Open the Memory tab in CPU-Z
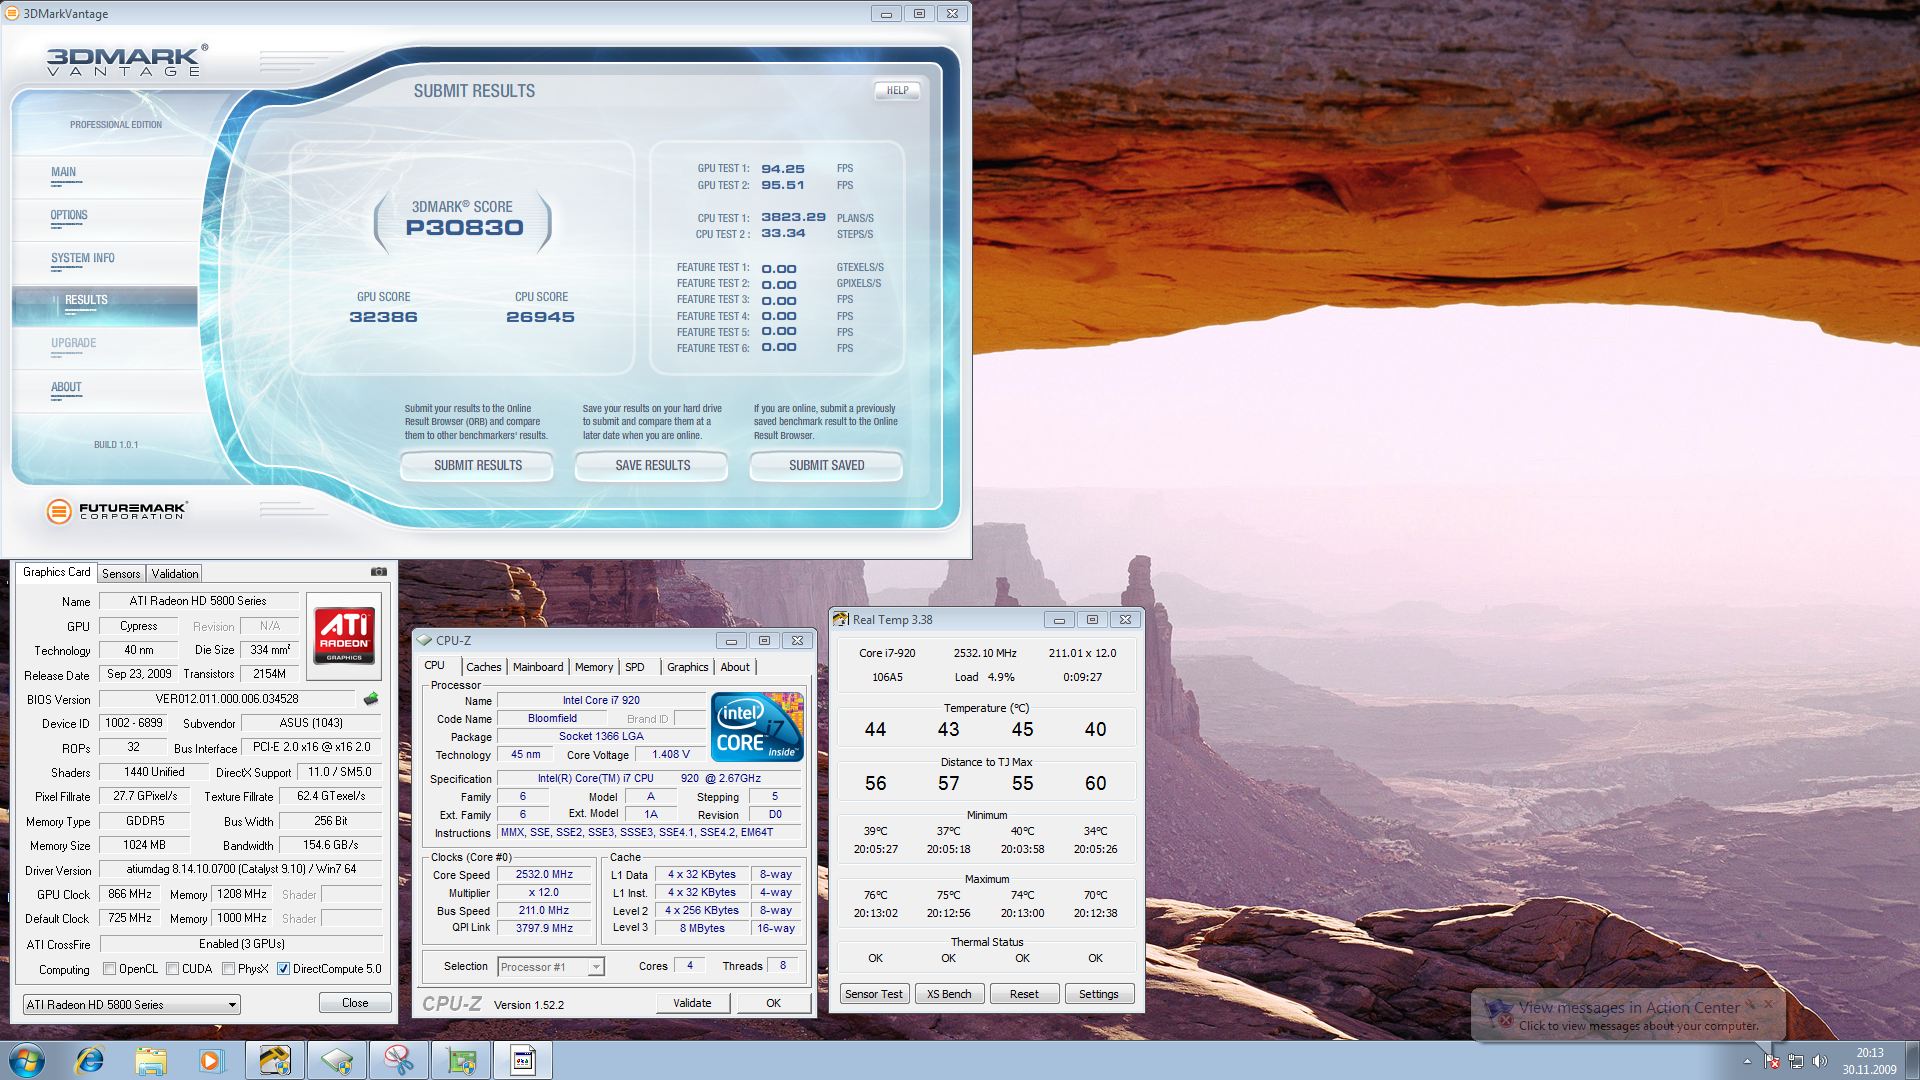Screen dimensions: 1920x1080 tap(594, 667)
